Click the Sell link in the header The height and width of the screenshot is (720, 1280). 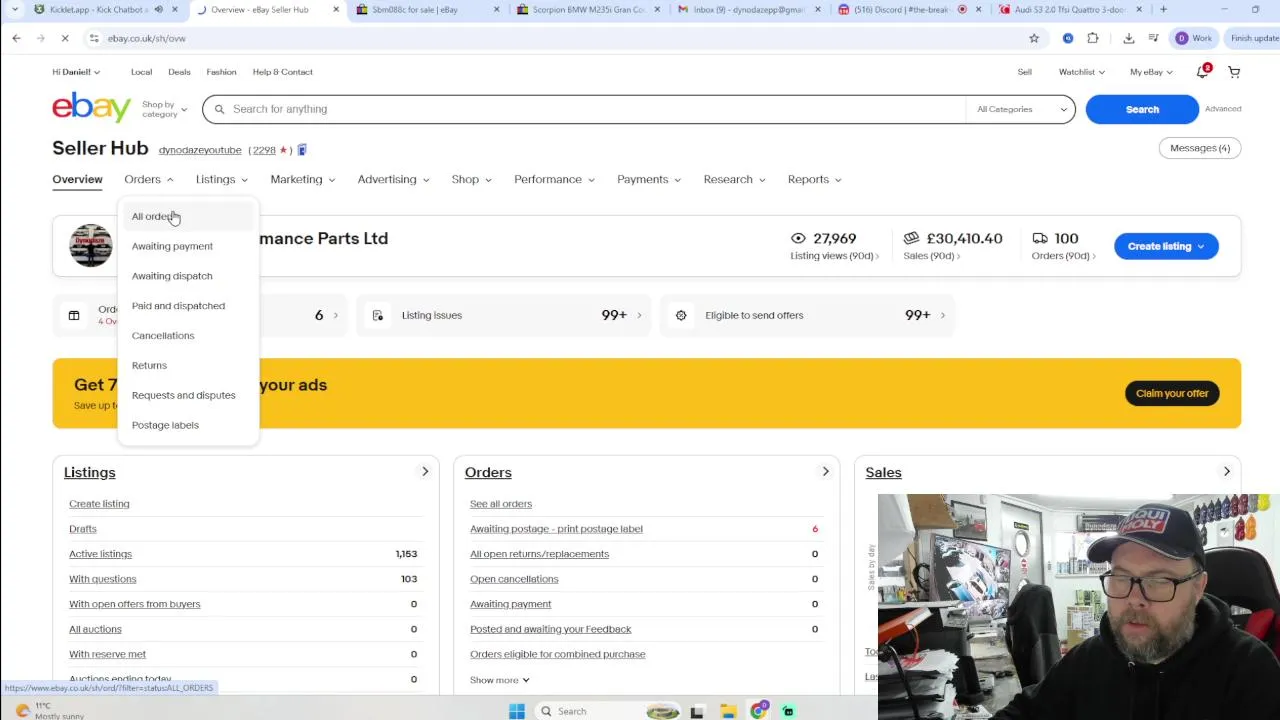(x=1025, y=72)
